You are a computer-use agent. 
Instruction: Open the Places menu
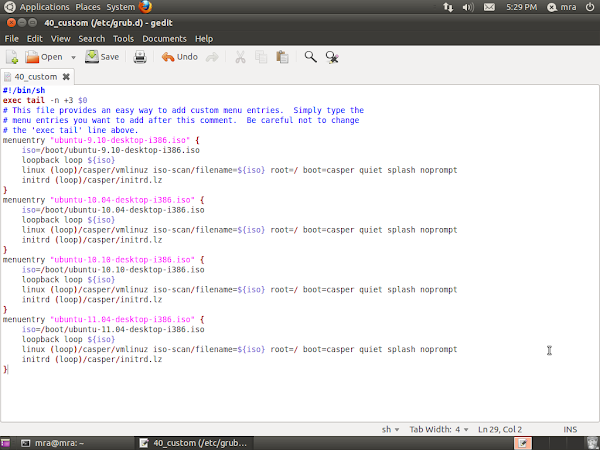tap(88, 7)
